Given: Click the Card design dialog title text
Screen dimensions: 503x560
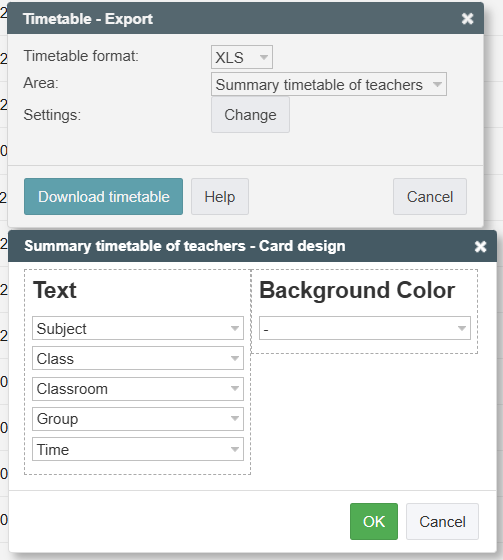Looking at the screenshot, I should [x=185, y=246].
